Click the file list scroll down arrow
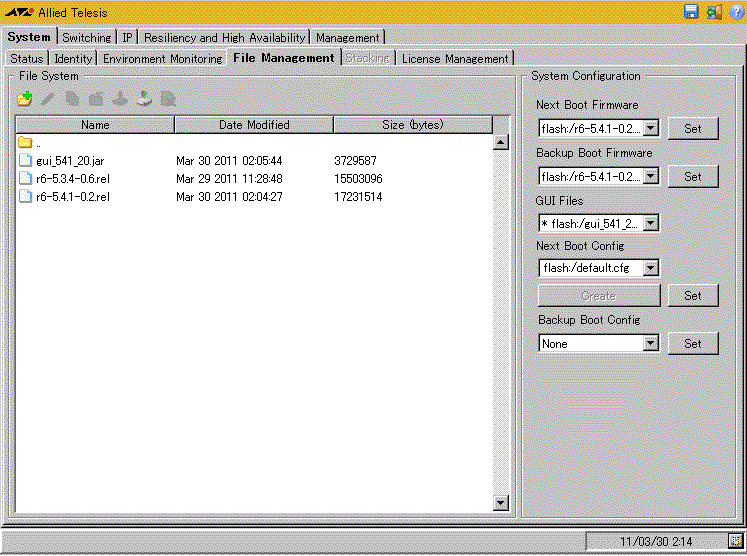Screen dimensions: 747x556 point(501,503)
